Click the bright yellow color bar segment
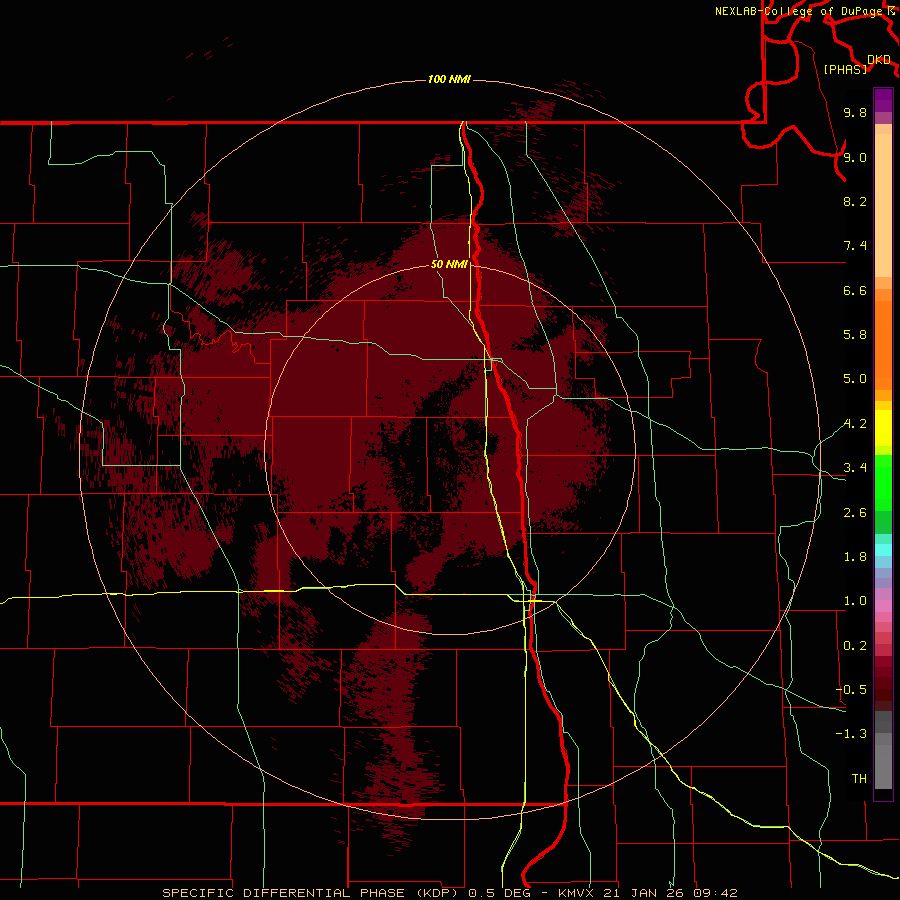The image size is (900, 900). [x=883, y=428]
